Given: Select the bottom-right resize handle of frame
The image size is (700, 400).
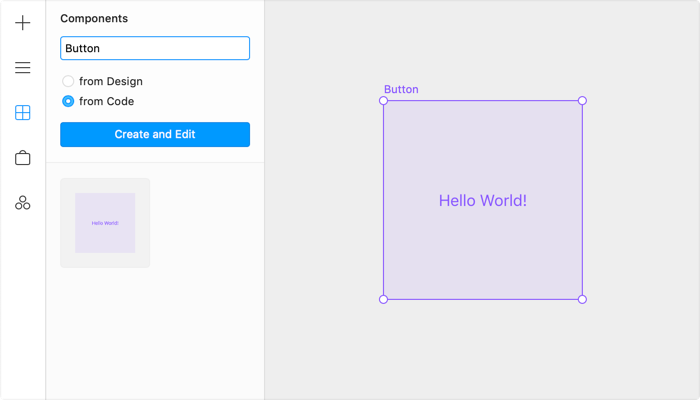Looking at the screenshot, I should [x=582, y=299].
